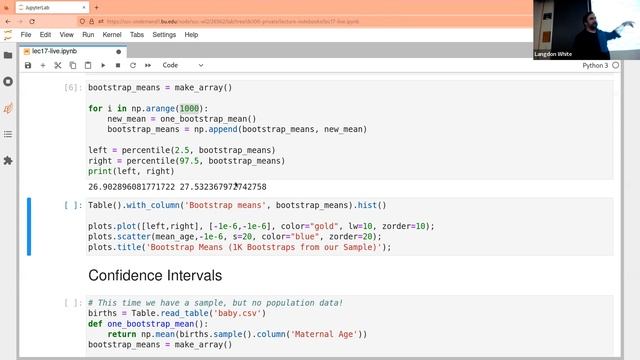This screenshot has height=360, width=640.
Task: Open the Tabs menu
Action: (137, 35)
